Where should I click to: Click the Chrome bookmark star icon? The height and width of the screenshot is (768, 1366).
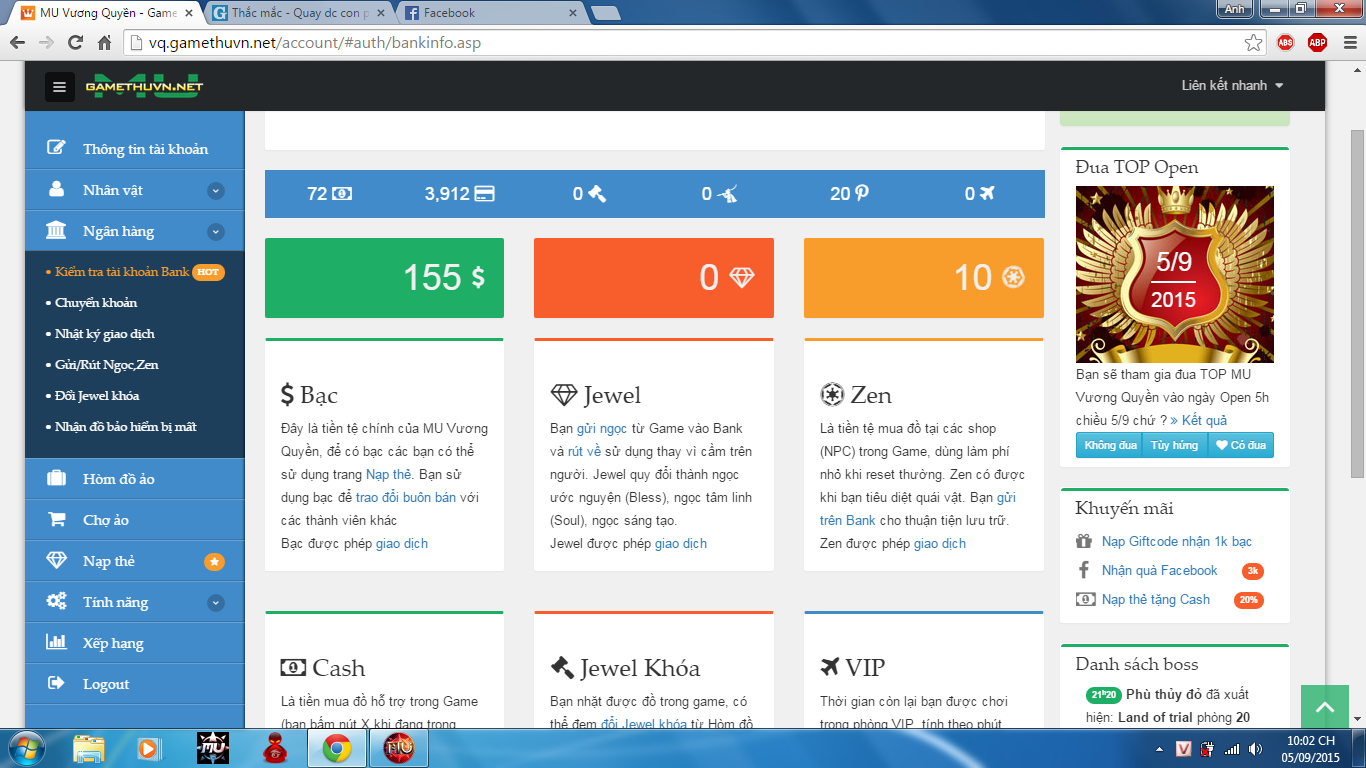click(1253, 43)
